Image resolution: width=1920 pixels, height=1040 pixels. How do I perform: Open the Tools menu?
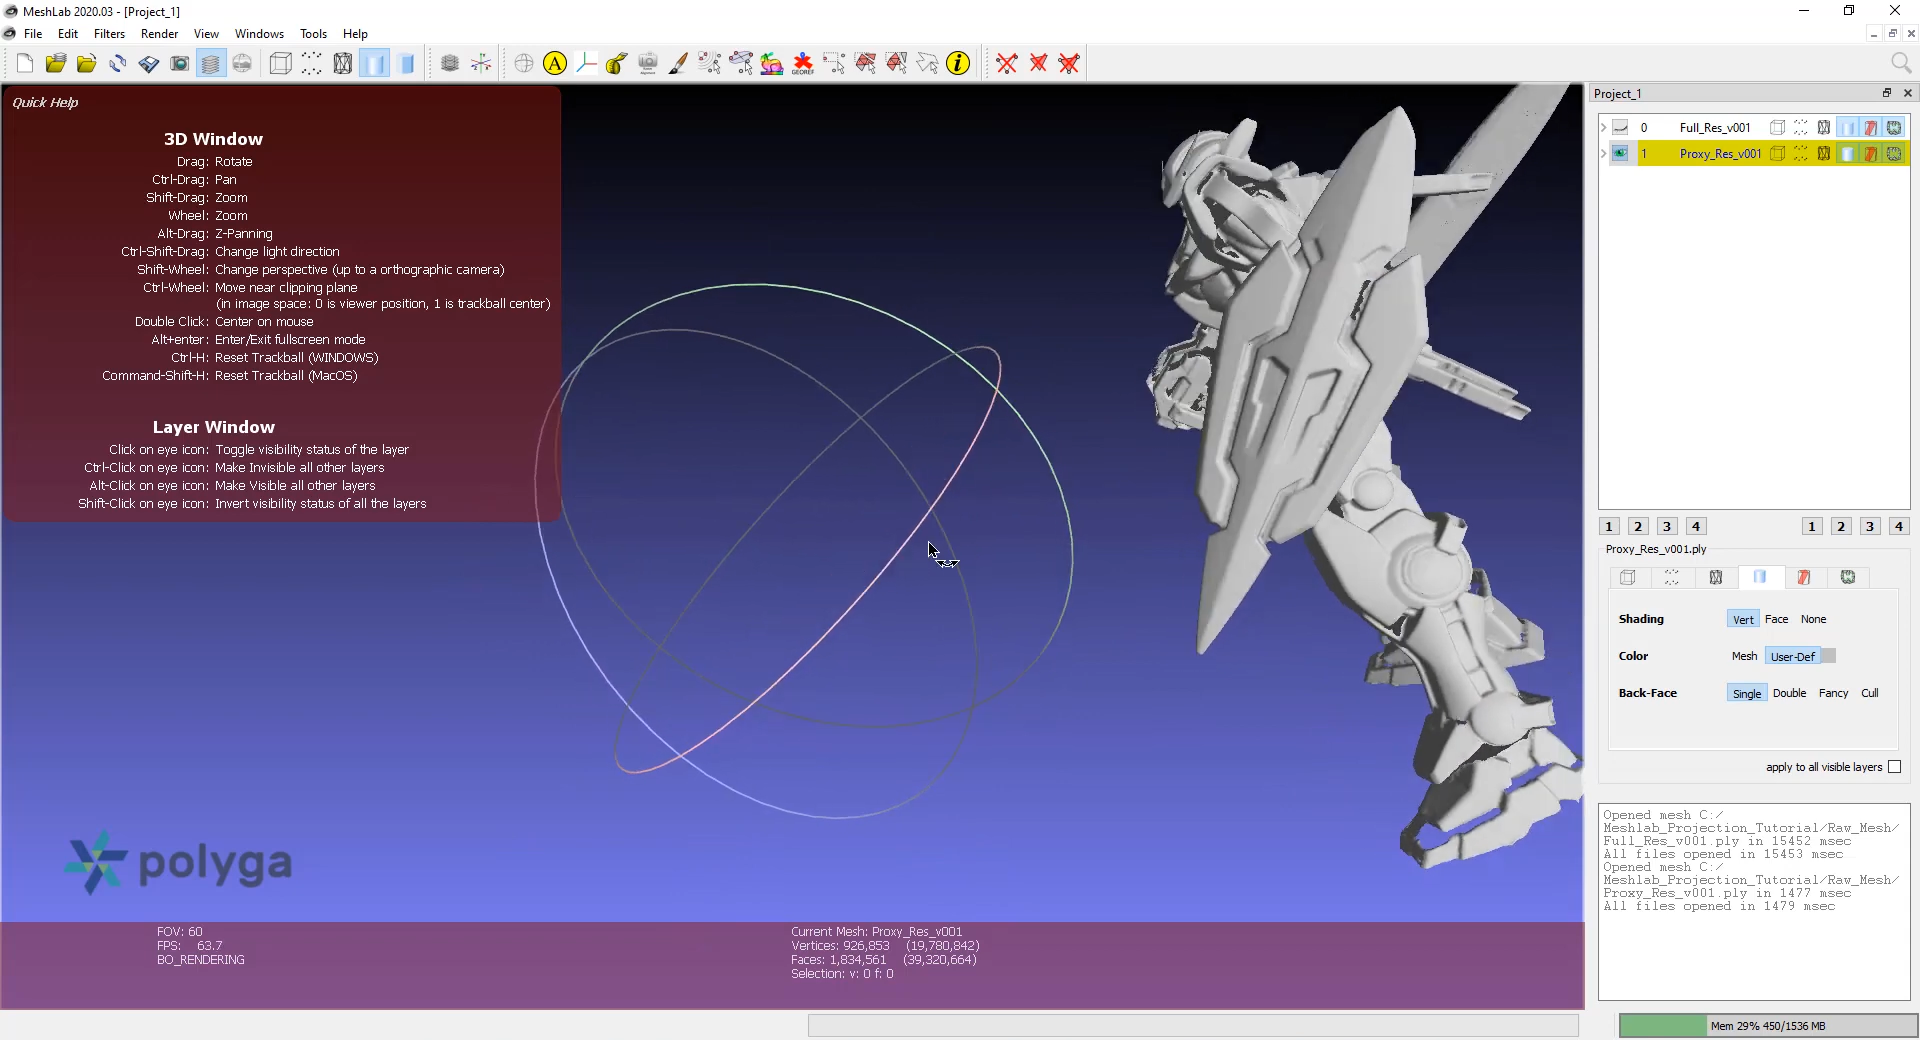coord(313,34)
